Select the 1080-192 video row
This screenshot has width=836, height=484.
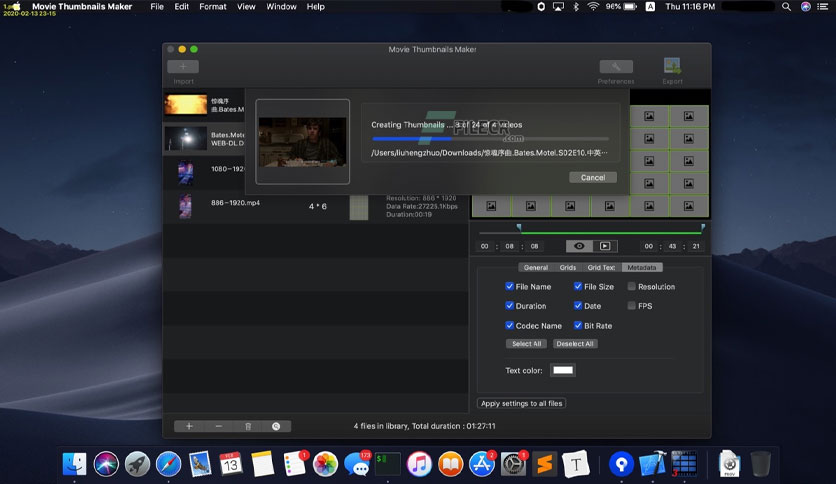coord(204,173)
